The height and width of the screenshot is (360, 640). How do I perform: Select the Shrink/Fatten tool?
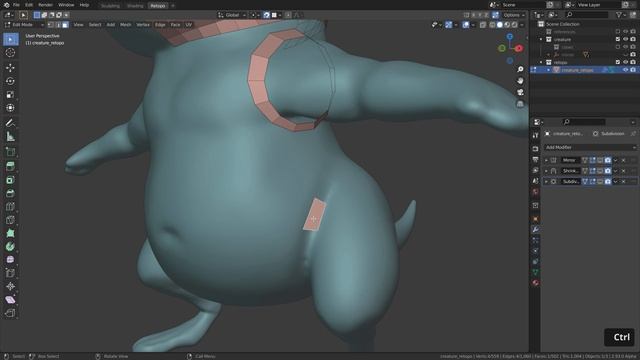[10, 287]
